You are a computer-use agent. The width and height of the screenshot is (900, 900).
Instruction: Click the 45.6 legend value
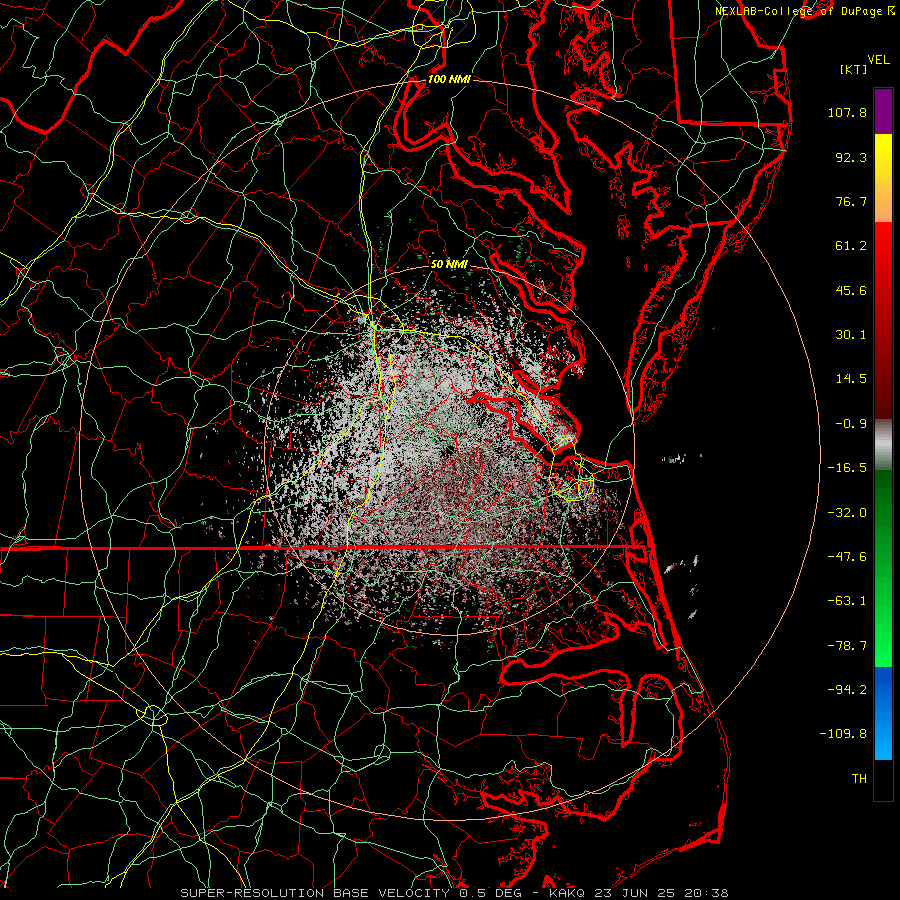coord(851,290)
